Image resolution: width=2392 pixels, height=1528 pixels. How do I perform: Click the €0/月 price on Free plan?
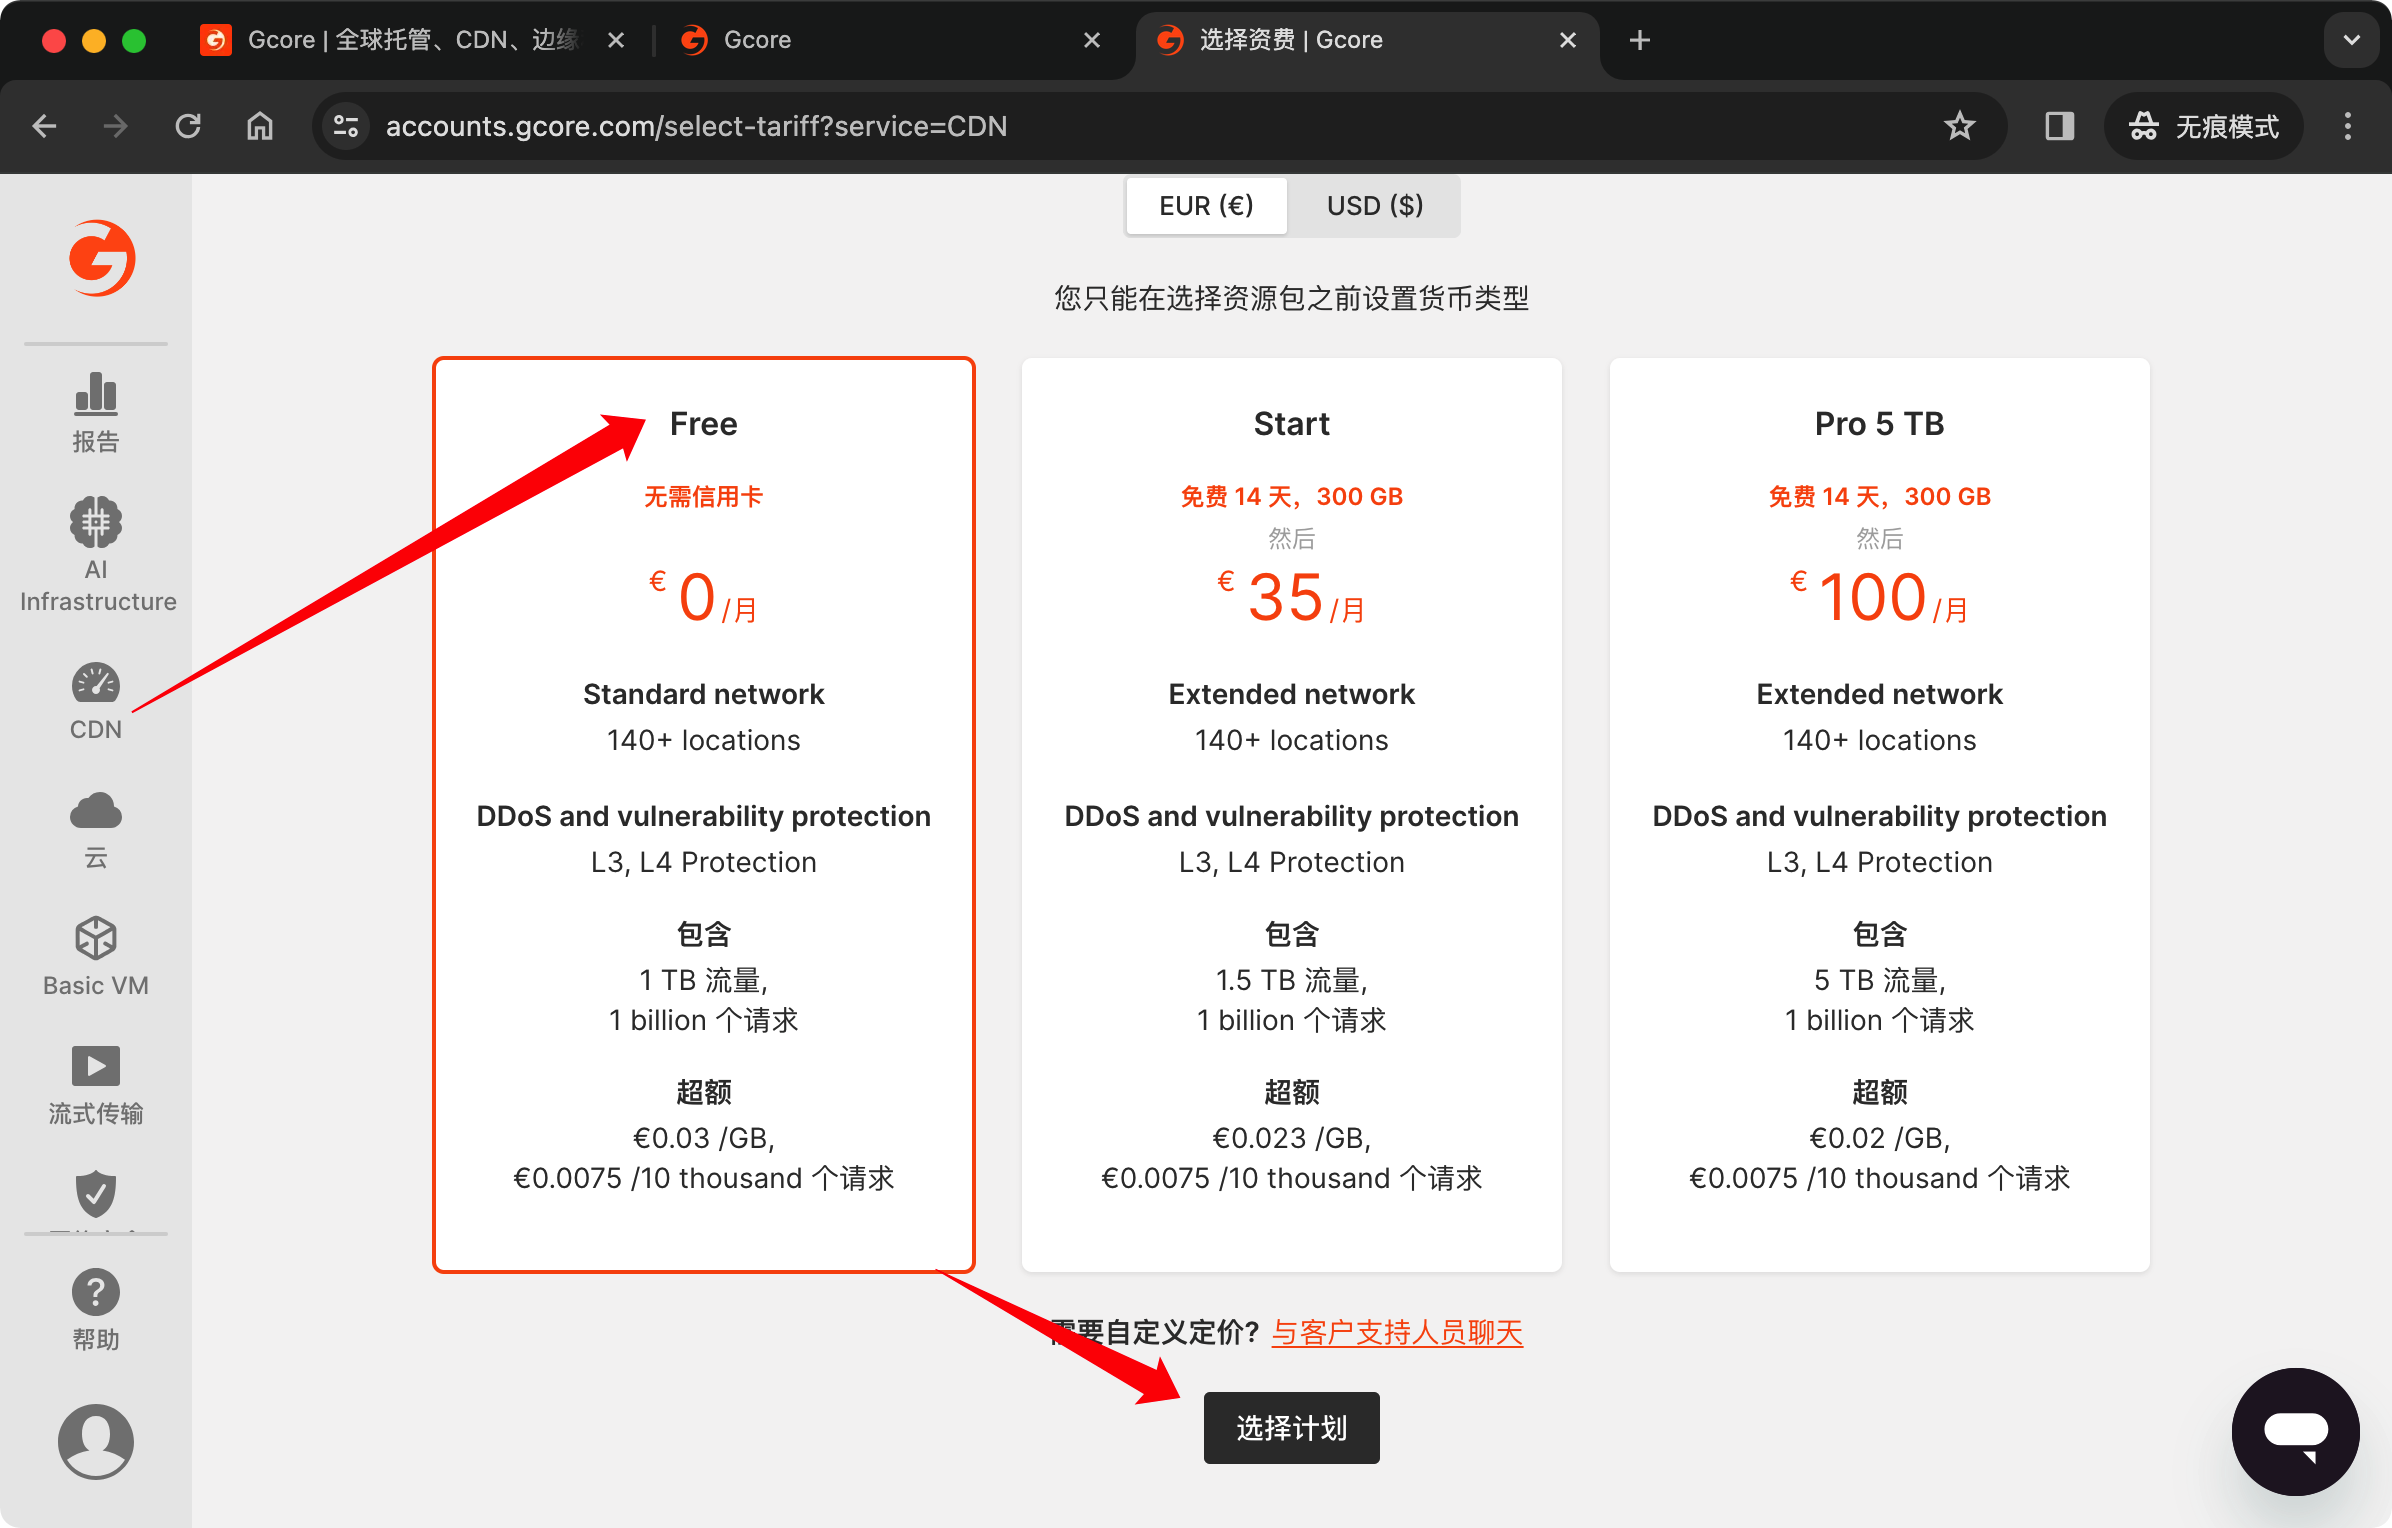[x=703, y=597]
